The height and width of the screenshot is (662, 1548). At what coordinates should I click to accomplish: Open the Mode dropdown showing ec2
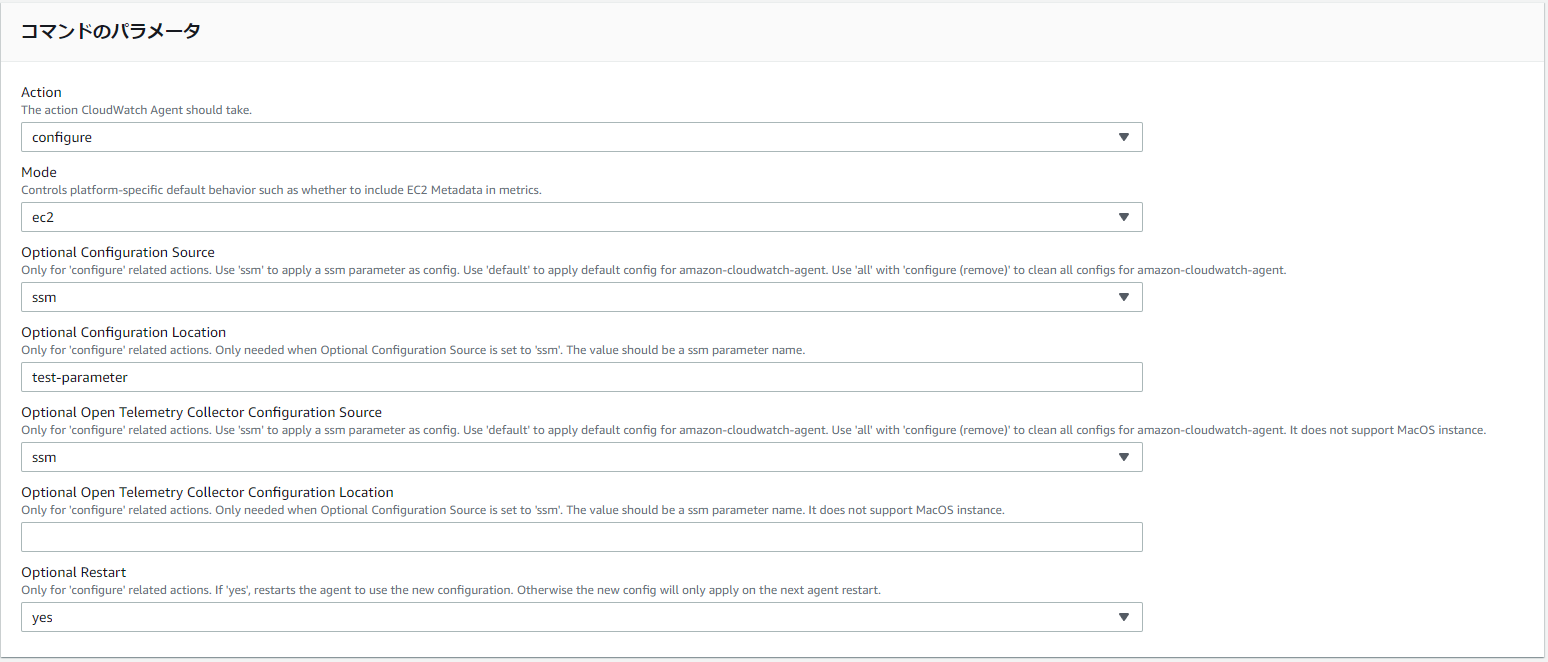581,217
